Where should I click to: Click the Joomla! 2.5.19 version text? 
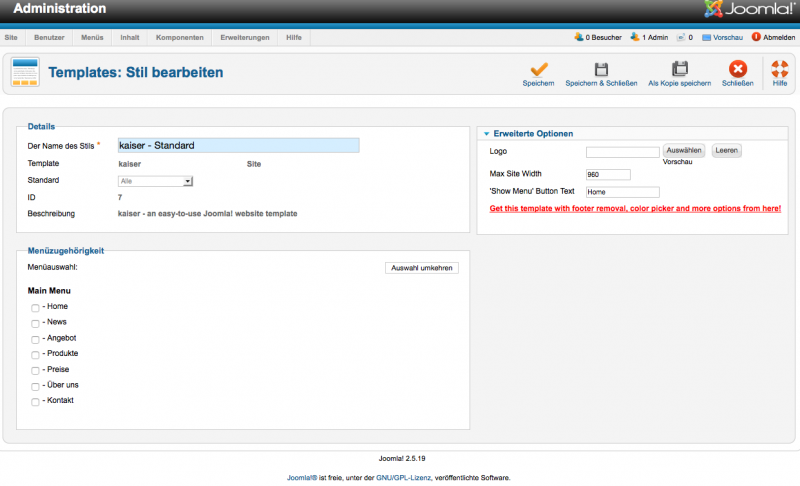coord(402,458)
